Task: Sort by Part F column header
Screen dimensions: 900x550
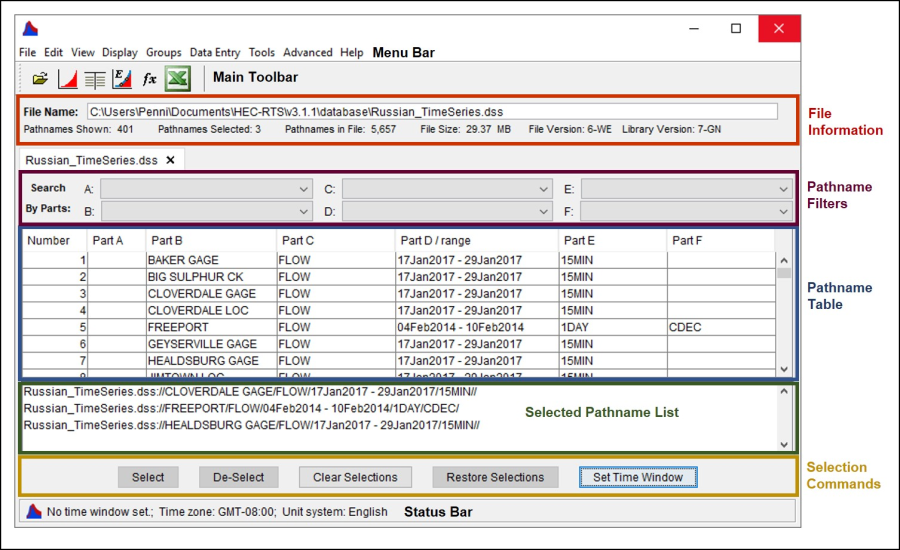Action: pyautogui.click(x=721, y=241)
